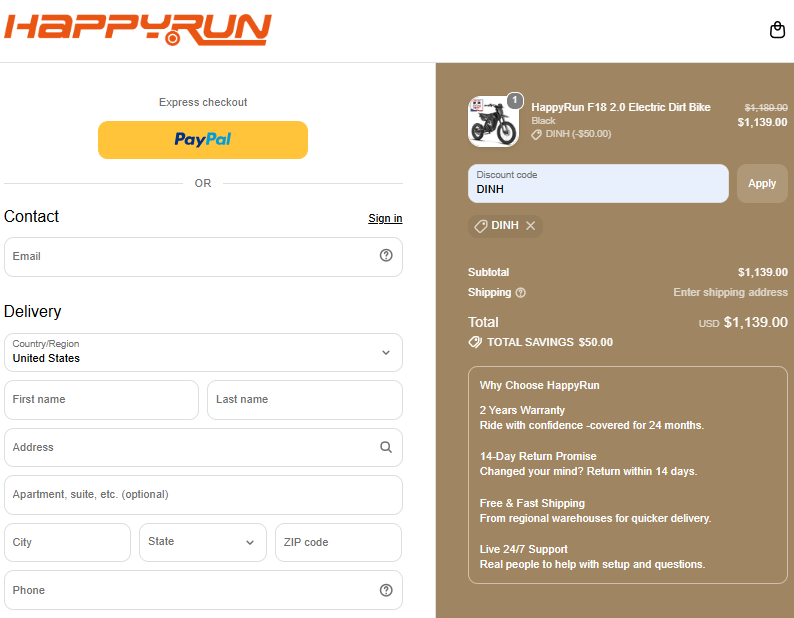Screen dimensions: 794x618
Task: Click the Subtotal value $1,139.00
Action: coord(763,273)
